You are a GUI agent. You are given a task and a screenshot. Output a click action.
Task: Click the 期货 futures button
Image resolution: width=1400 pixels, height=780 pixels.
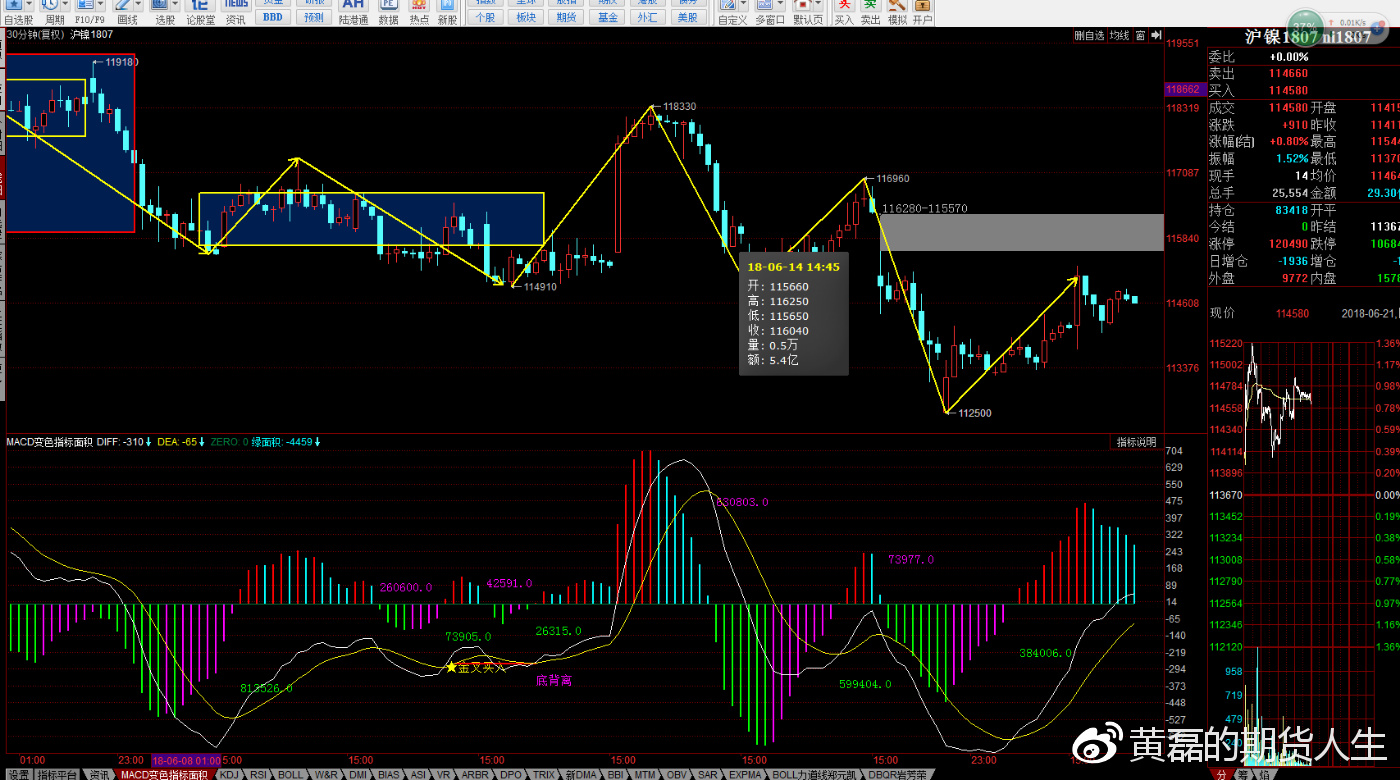click(x=567, y=18)
